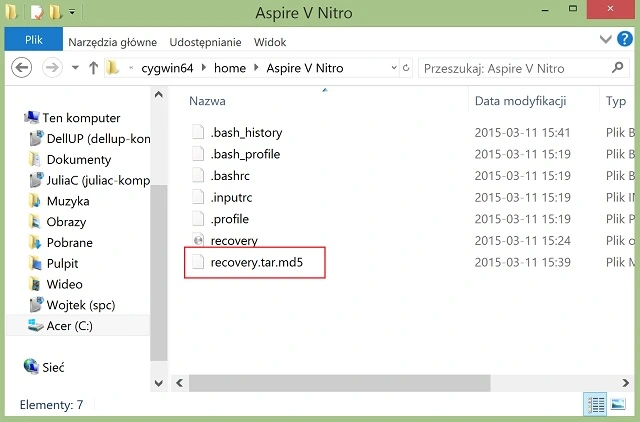Screen dimensions: 640x422
Task: Click the recovery.tar.md5 file icon
Action: (198, 262)
